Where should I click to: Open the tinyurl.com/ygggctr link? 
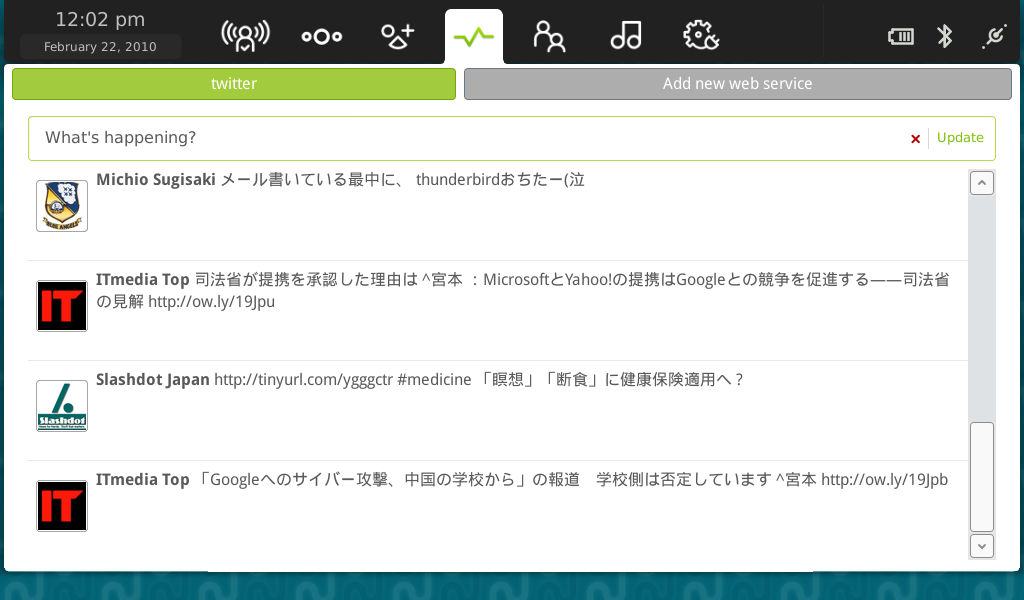coord(304,380)
